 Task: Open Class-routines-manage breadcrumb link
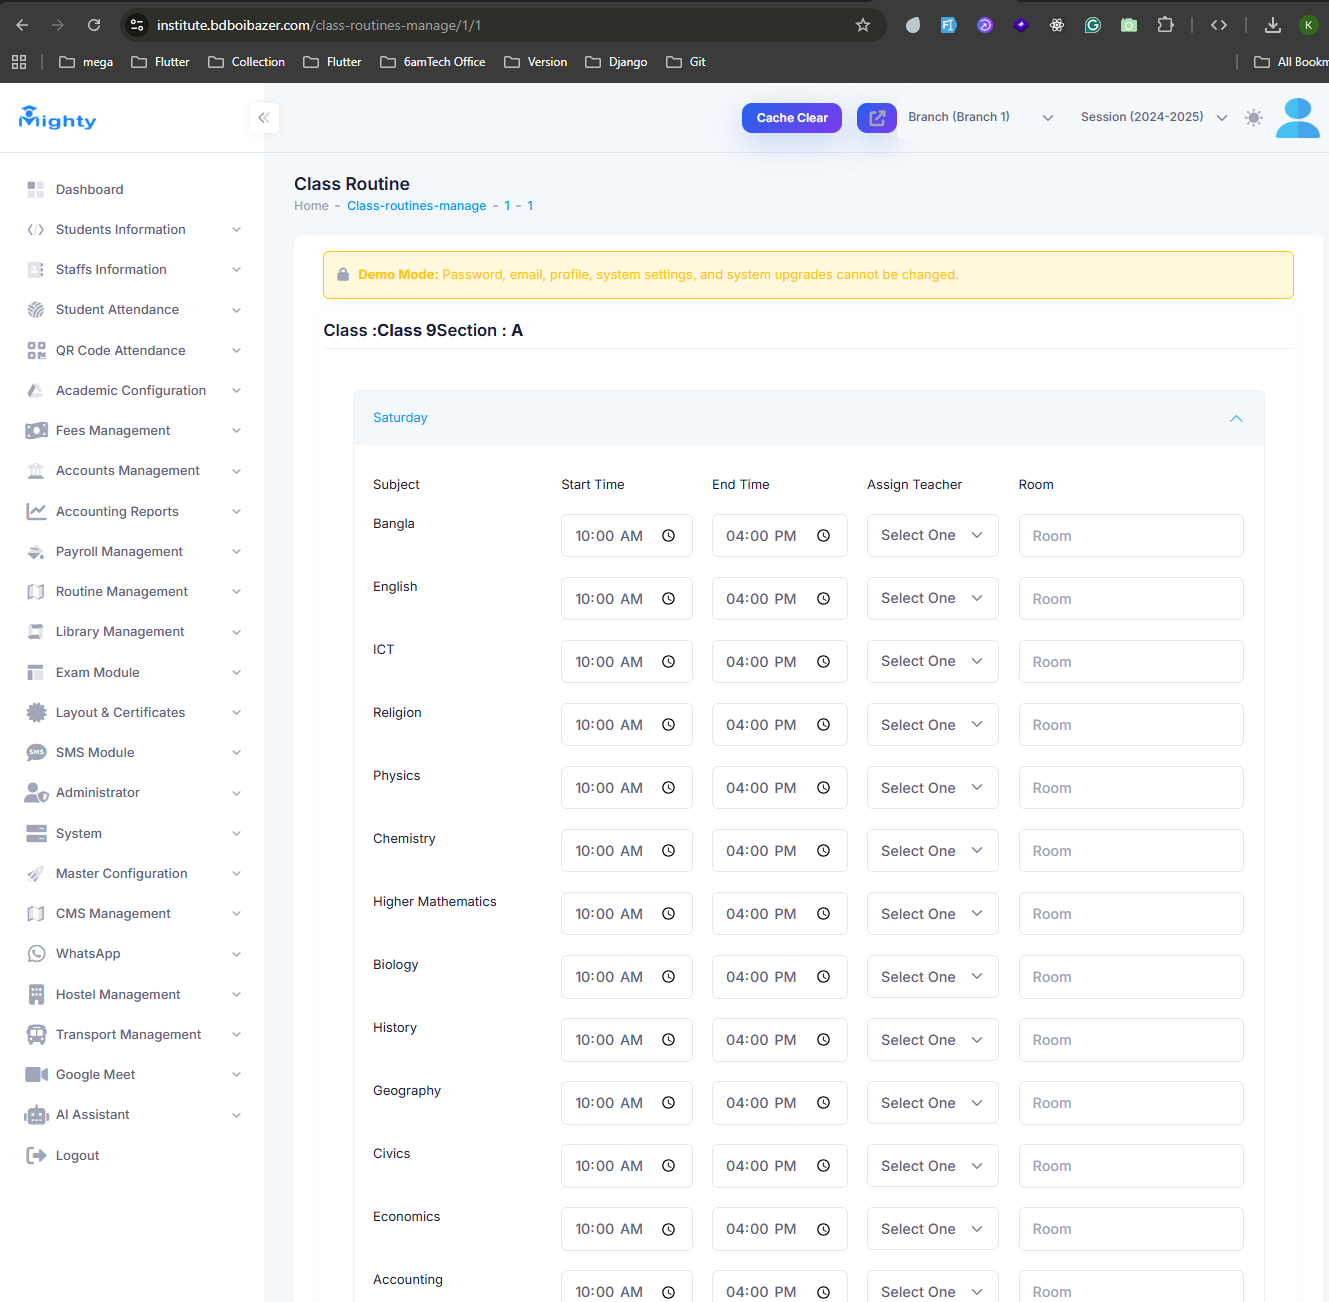tap(417, 206)
